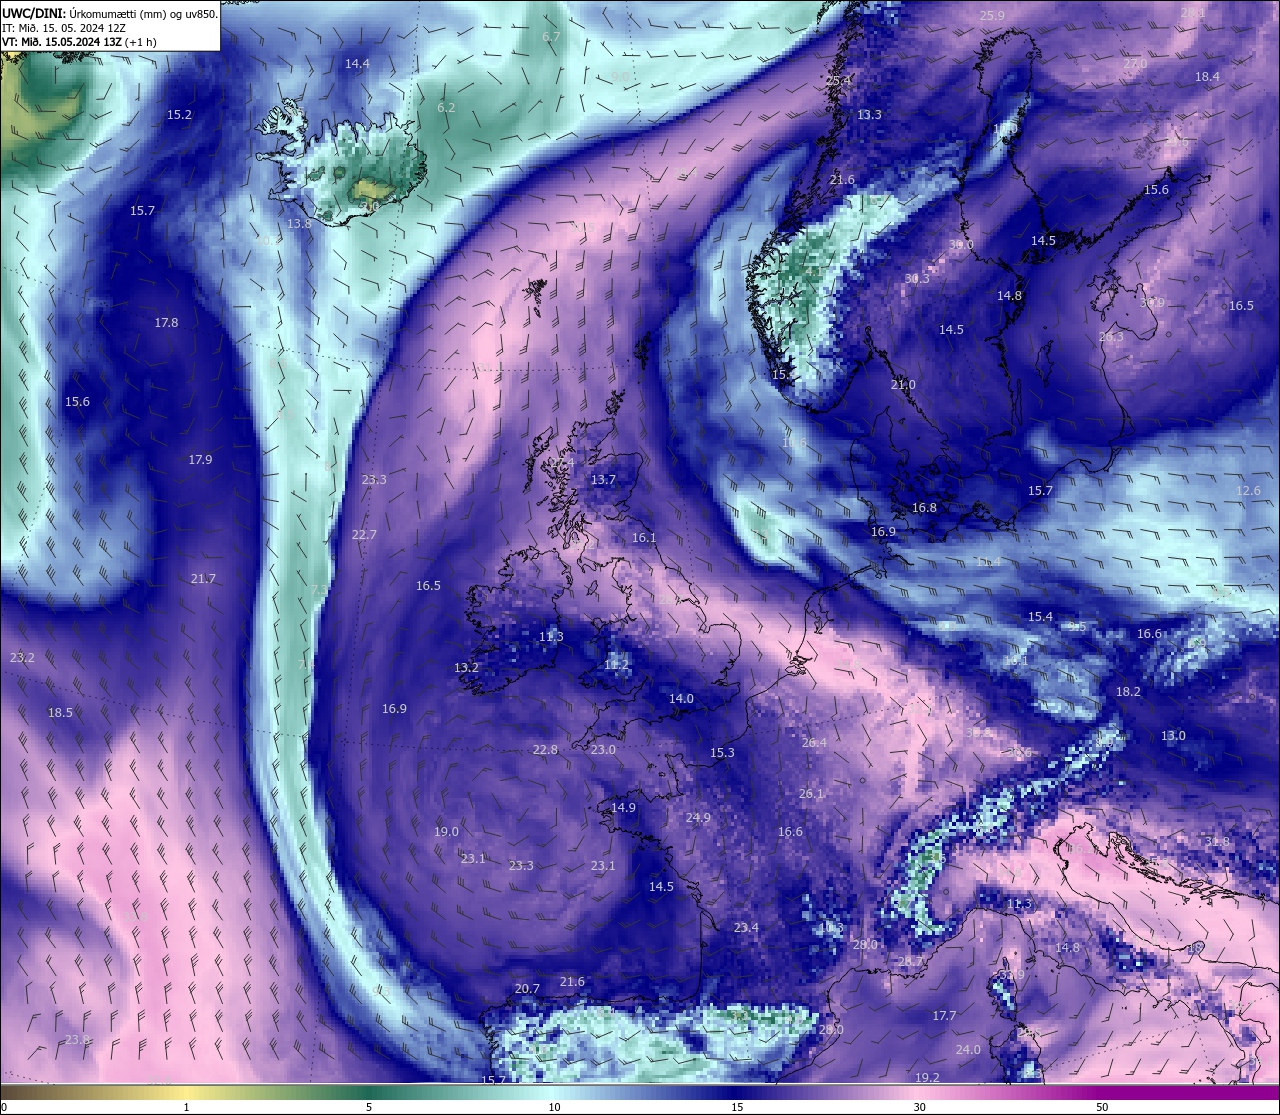Viewport: 1280px width, 1115px height.
Task: Click the '26.4' value over Belgium
Action: (x=814, y=742)
